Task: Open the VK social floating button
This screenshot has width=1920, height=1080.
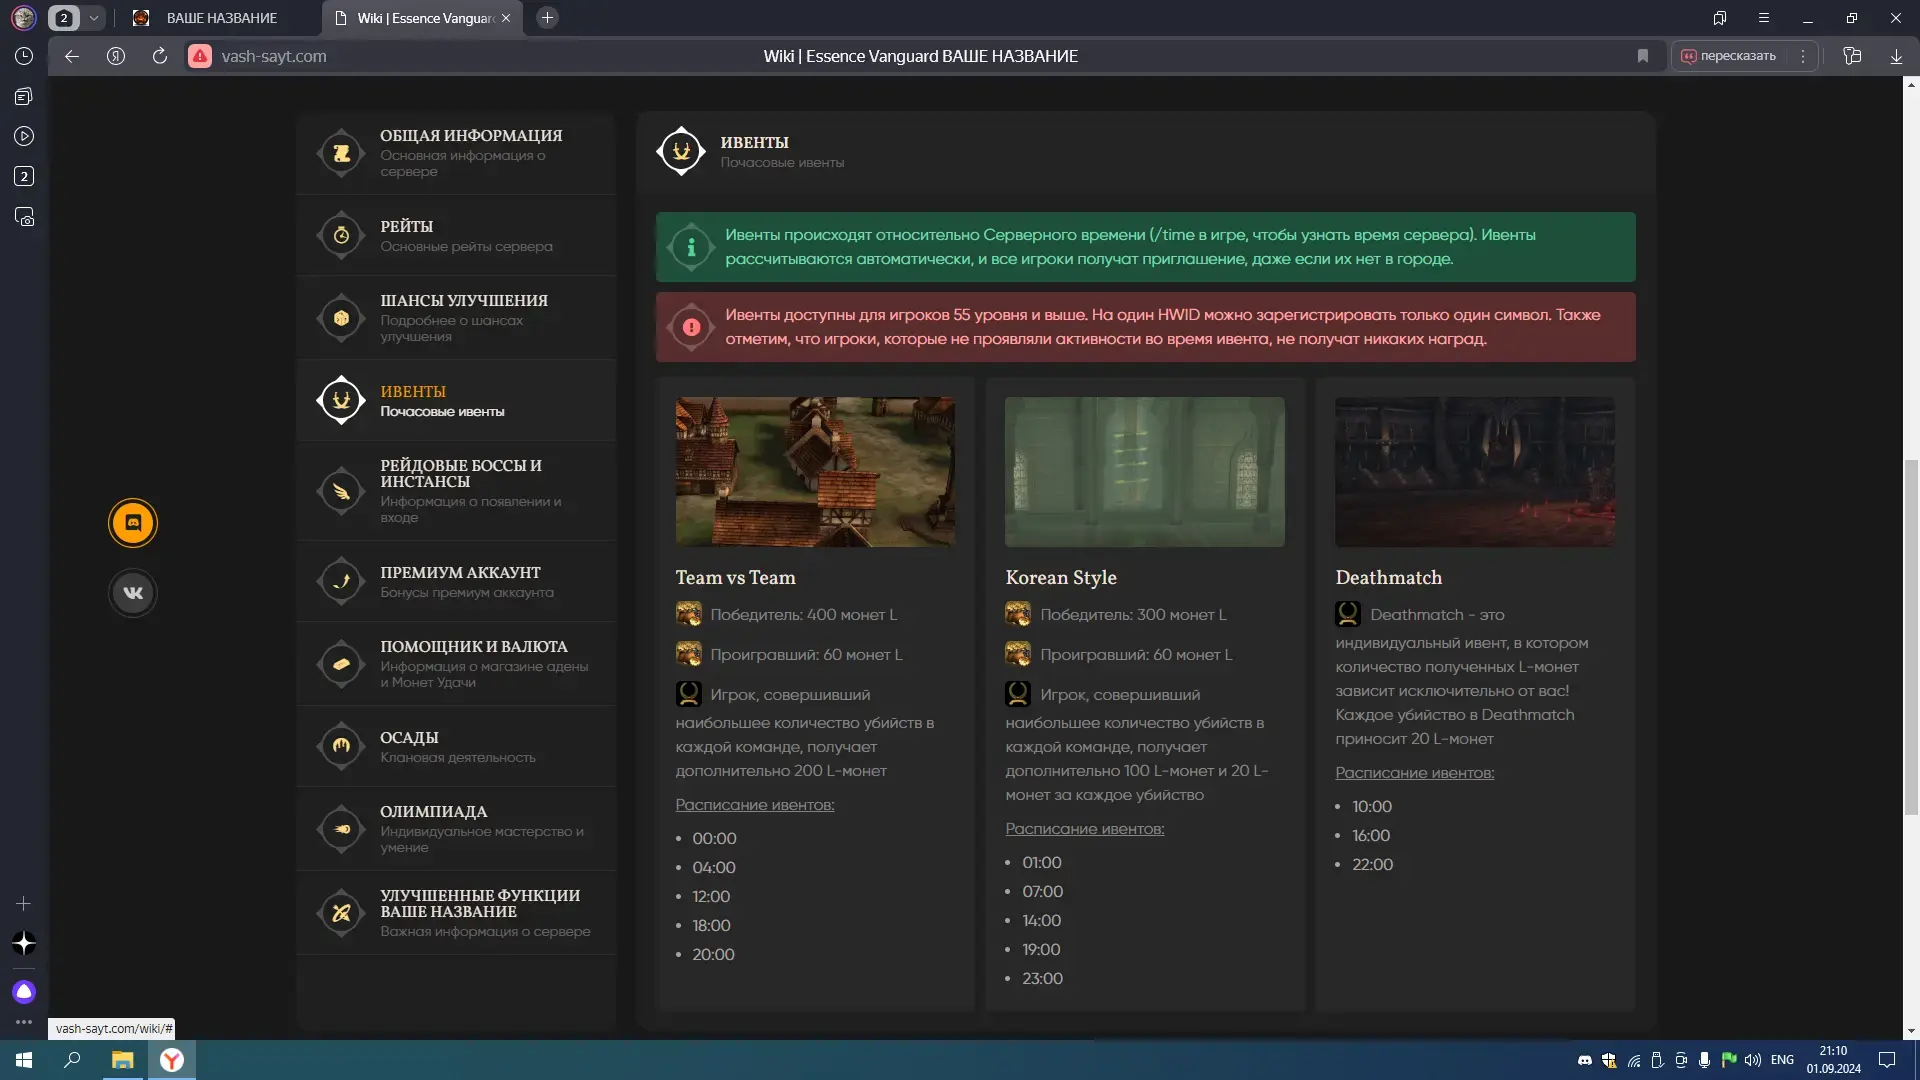Action: coord(133,593)
